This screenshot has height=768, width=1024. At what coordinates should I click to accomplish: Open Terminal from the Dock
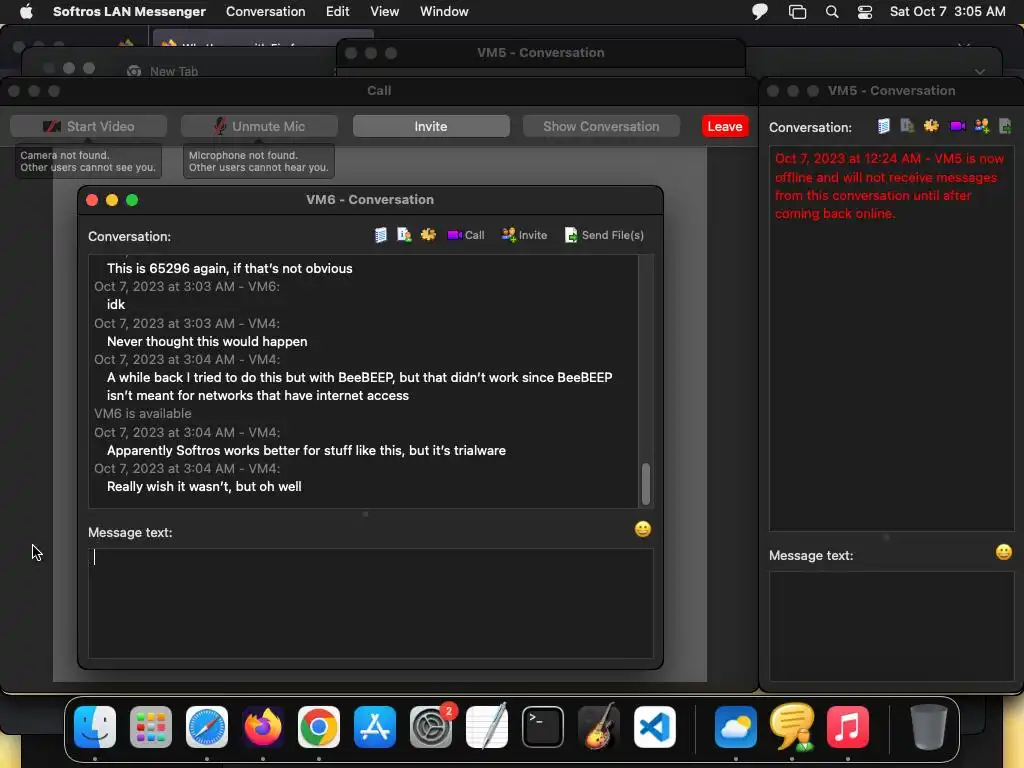[543, 727]
